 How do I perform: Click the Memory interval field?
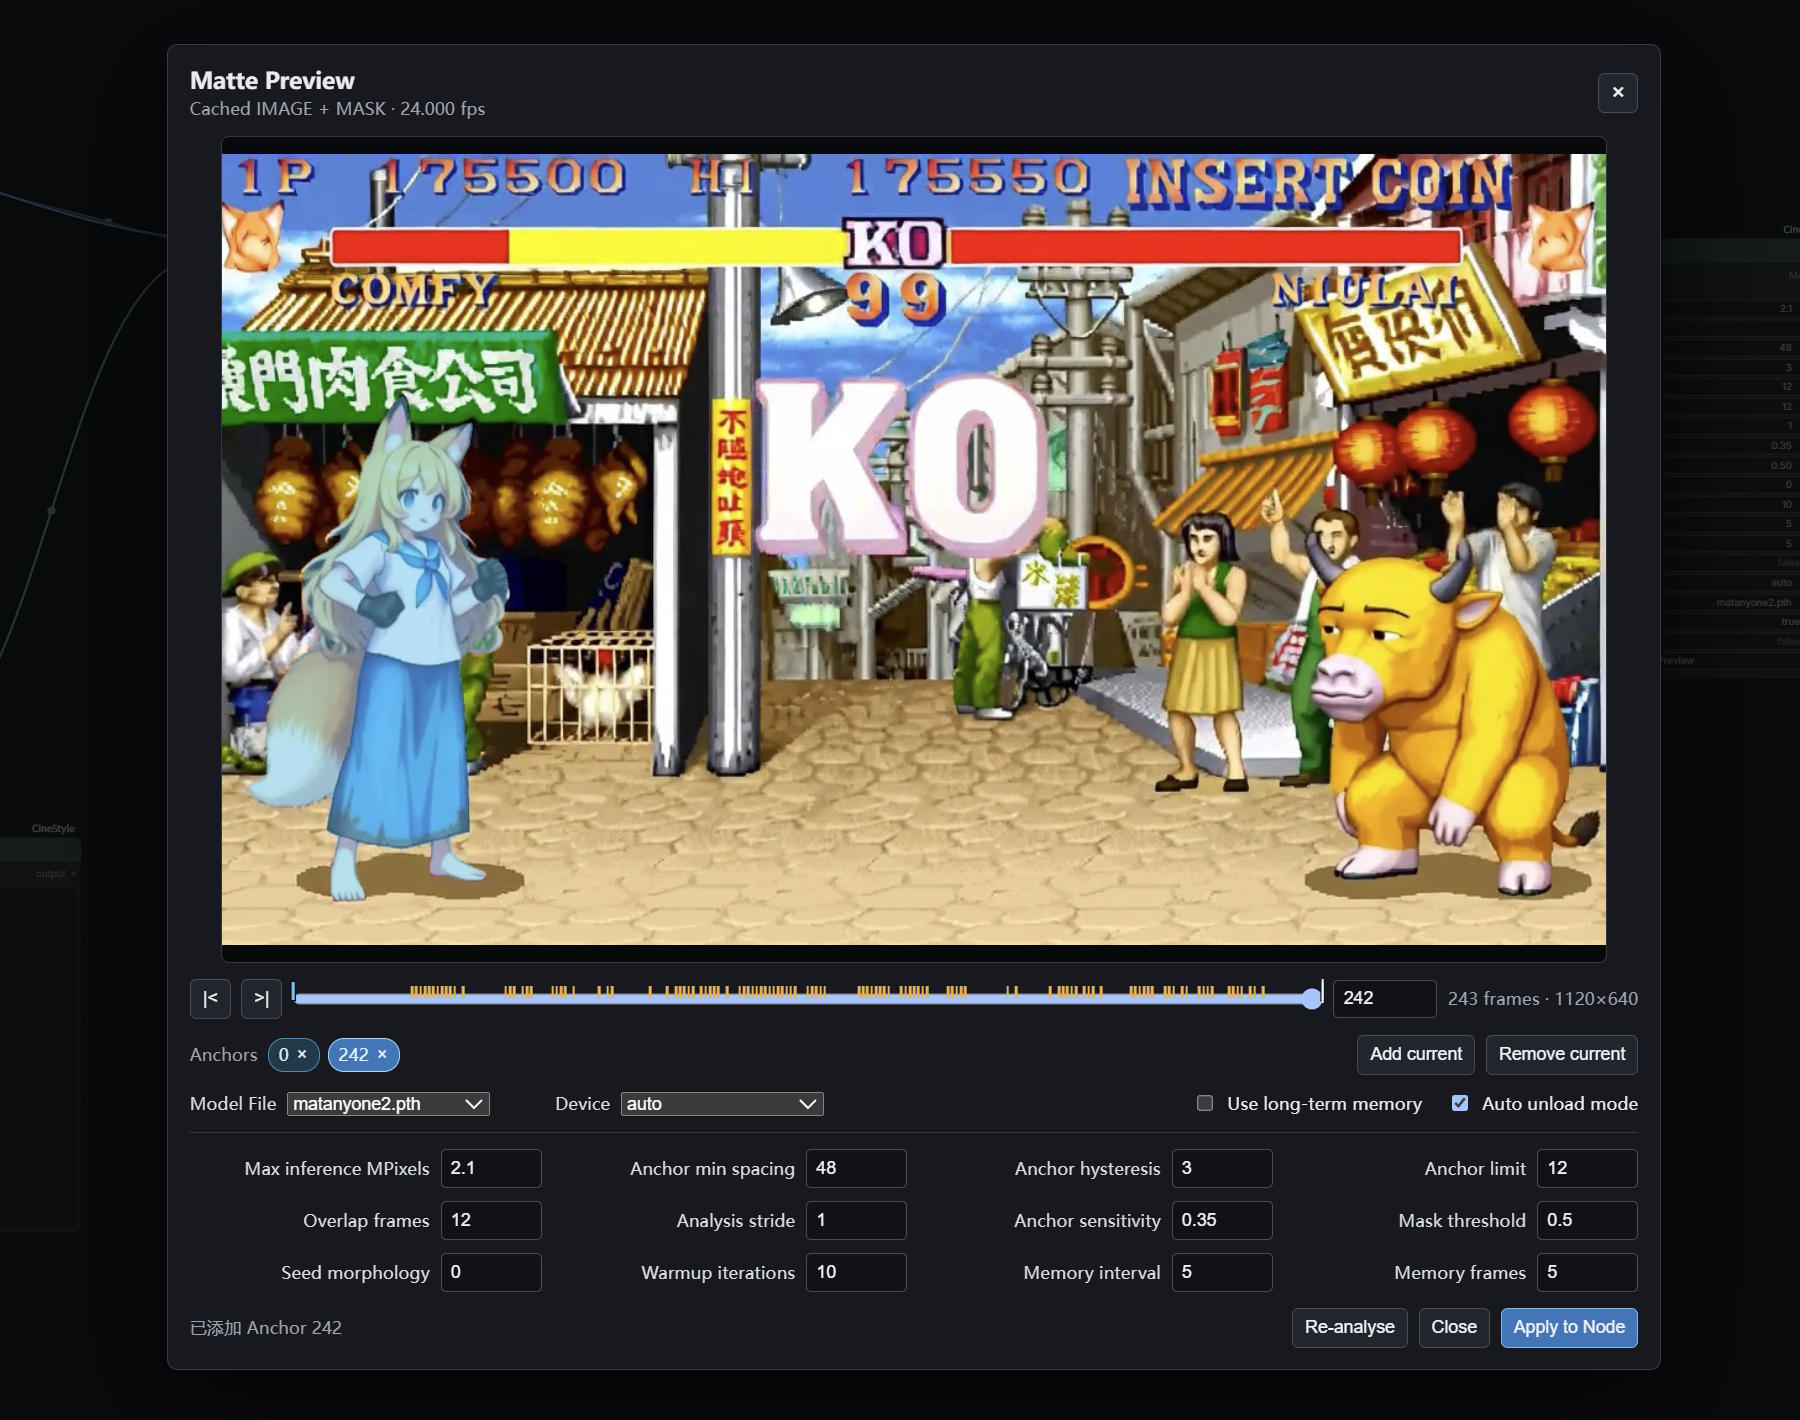[x=1222, y=1272]
